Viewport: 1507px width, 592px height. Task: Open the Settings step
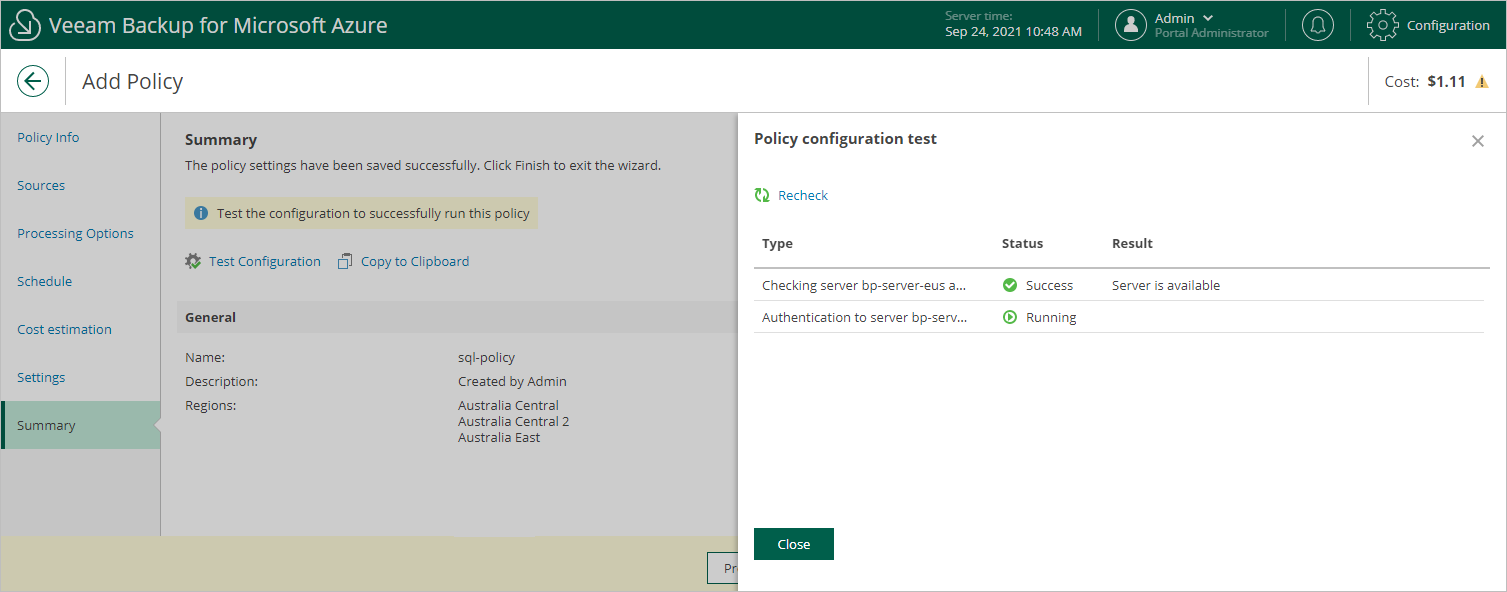[x=41, y=377]
